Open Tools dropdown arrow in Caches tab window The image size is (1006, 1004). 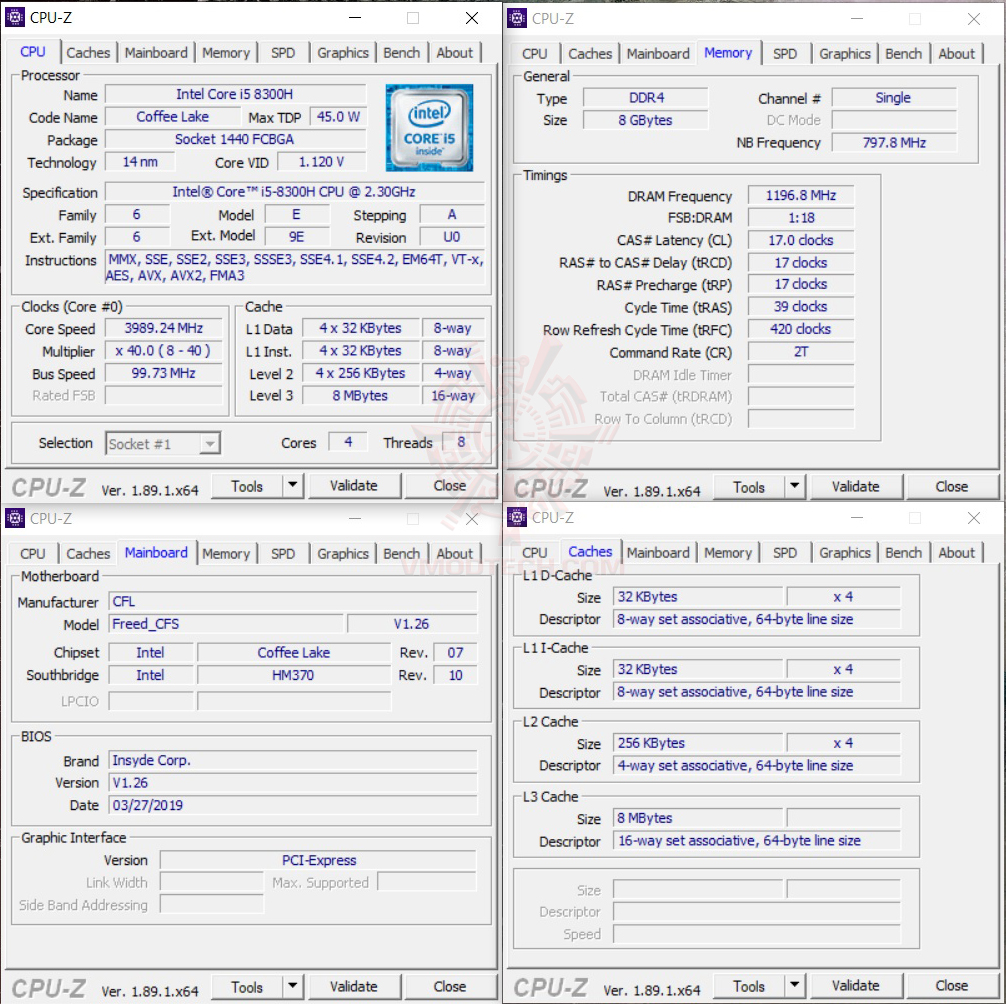tap(794, 985)
